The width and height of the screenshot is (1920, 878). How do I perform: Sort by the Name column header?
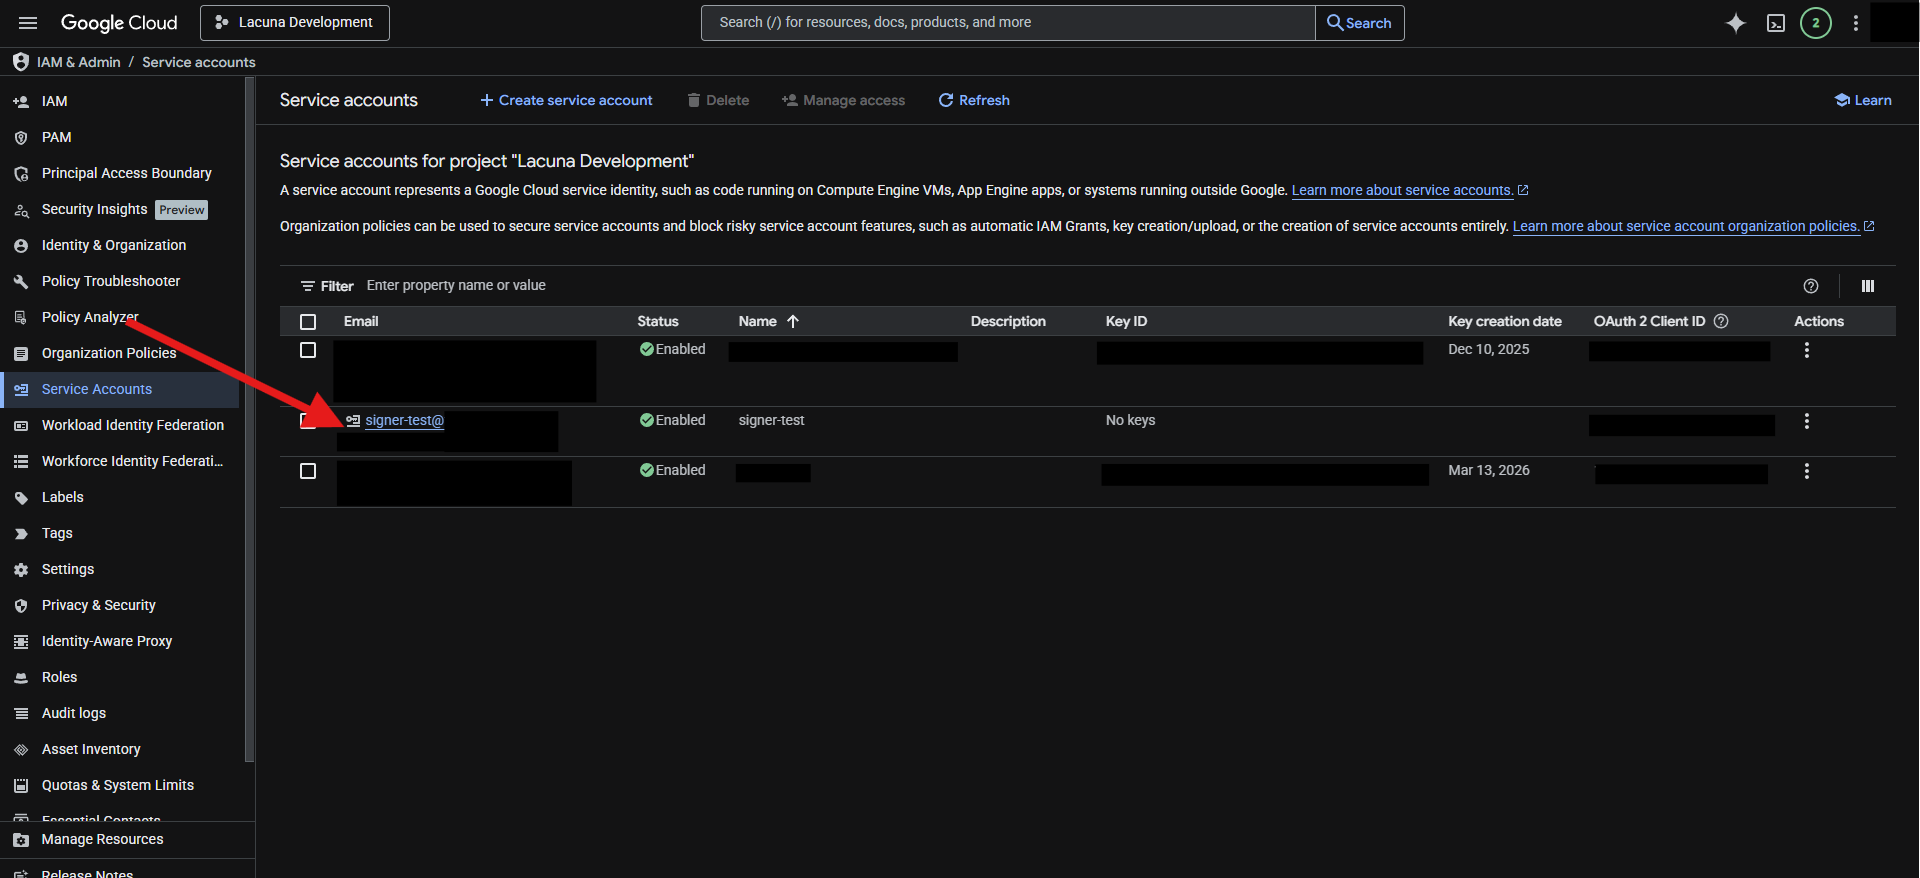coord(758,321)
